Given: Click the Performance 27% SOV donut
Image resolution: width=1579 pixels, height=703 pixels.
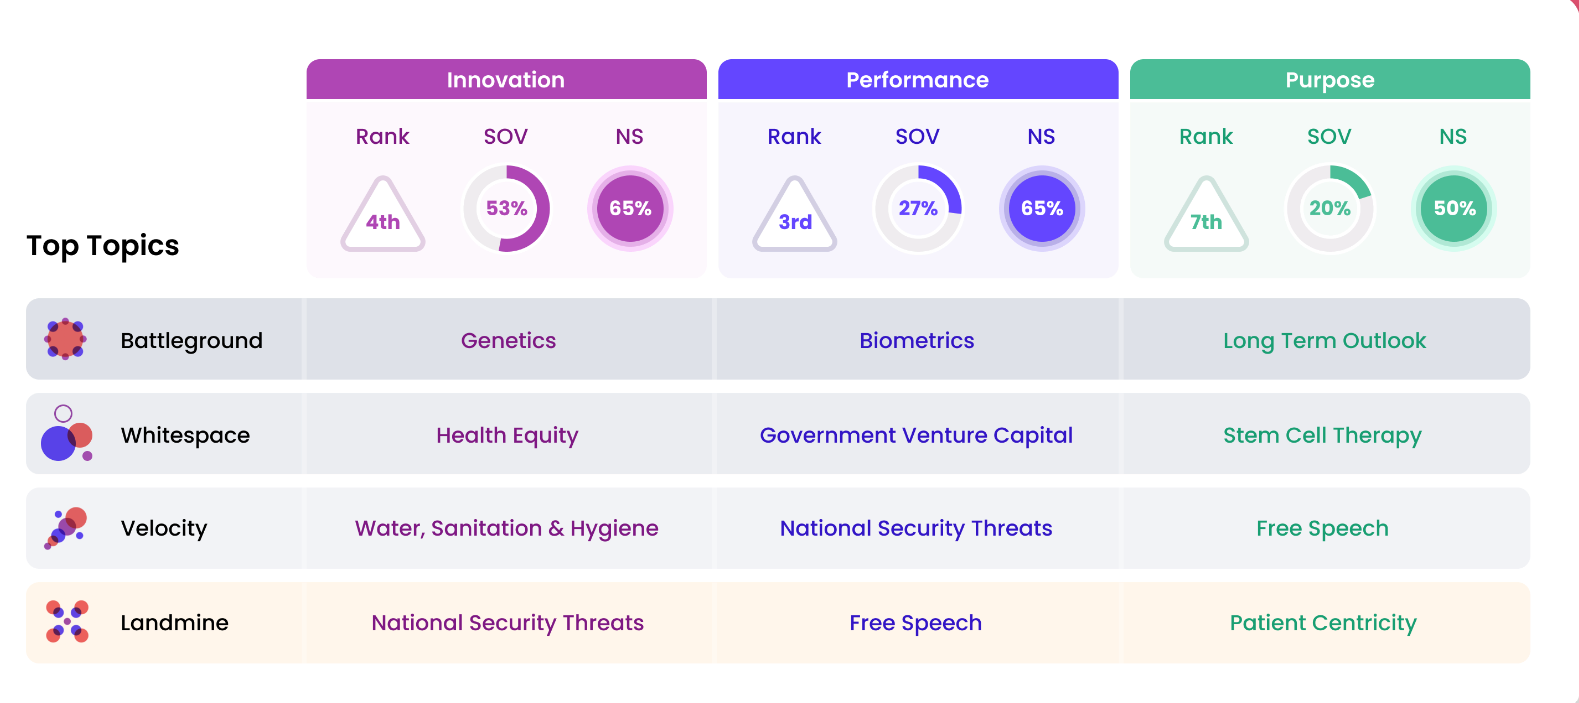Looking at the screenshot, I should pos(918,208).
